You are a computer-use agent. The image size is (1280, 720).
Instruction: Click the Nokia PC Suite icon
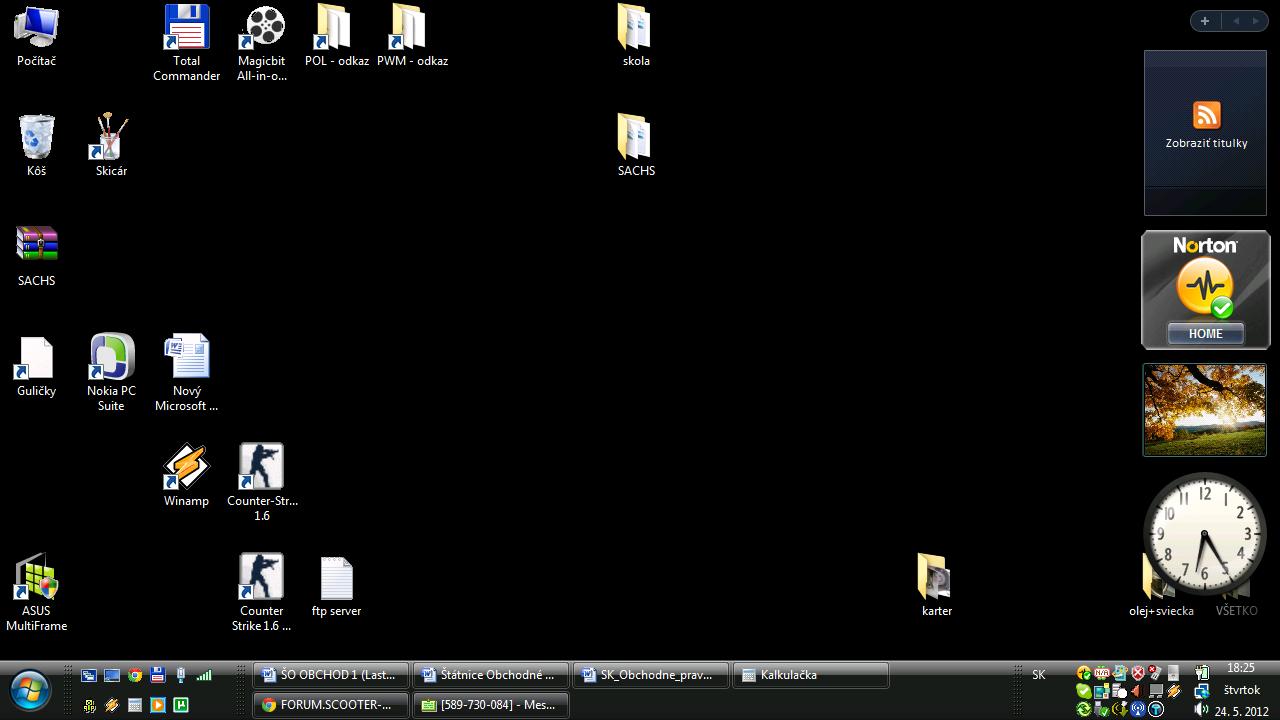click(111, 358)
